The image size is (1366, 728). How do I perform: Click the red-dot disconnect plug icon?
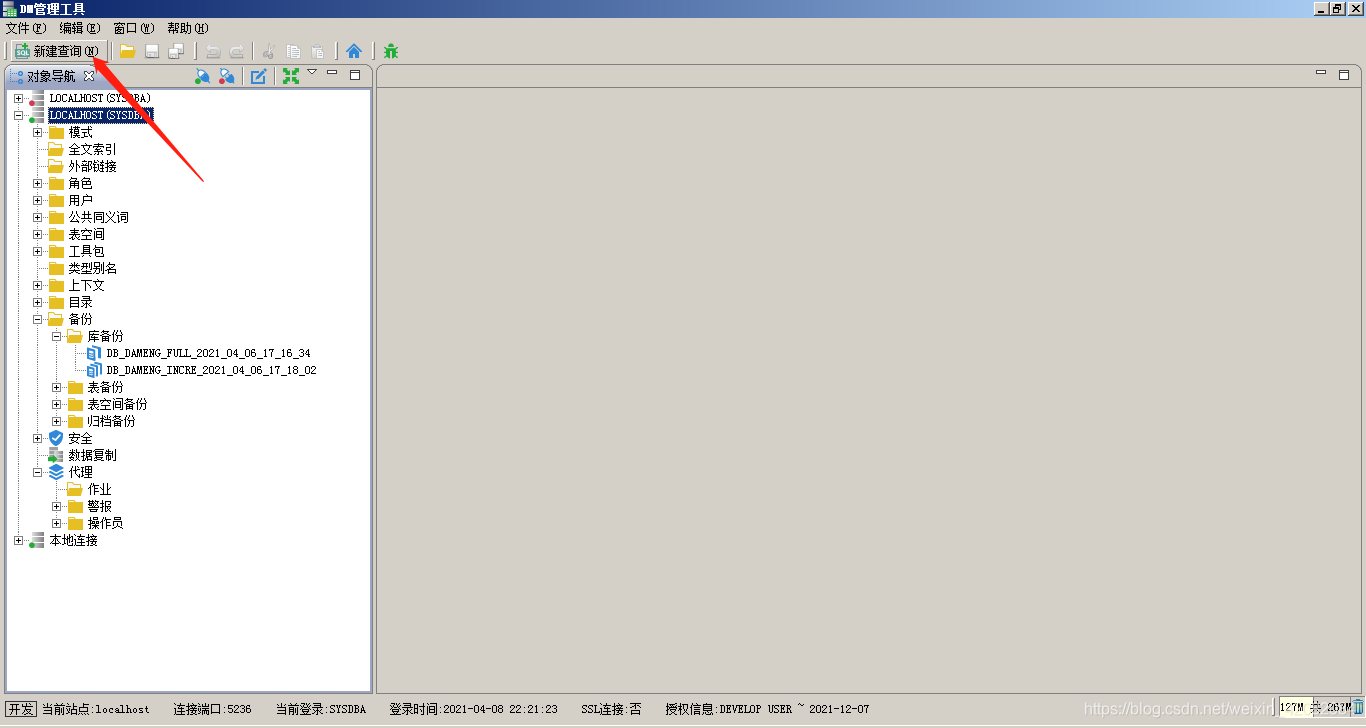(227, 76)
